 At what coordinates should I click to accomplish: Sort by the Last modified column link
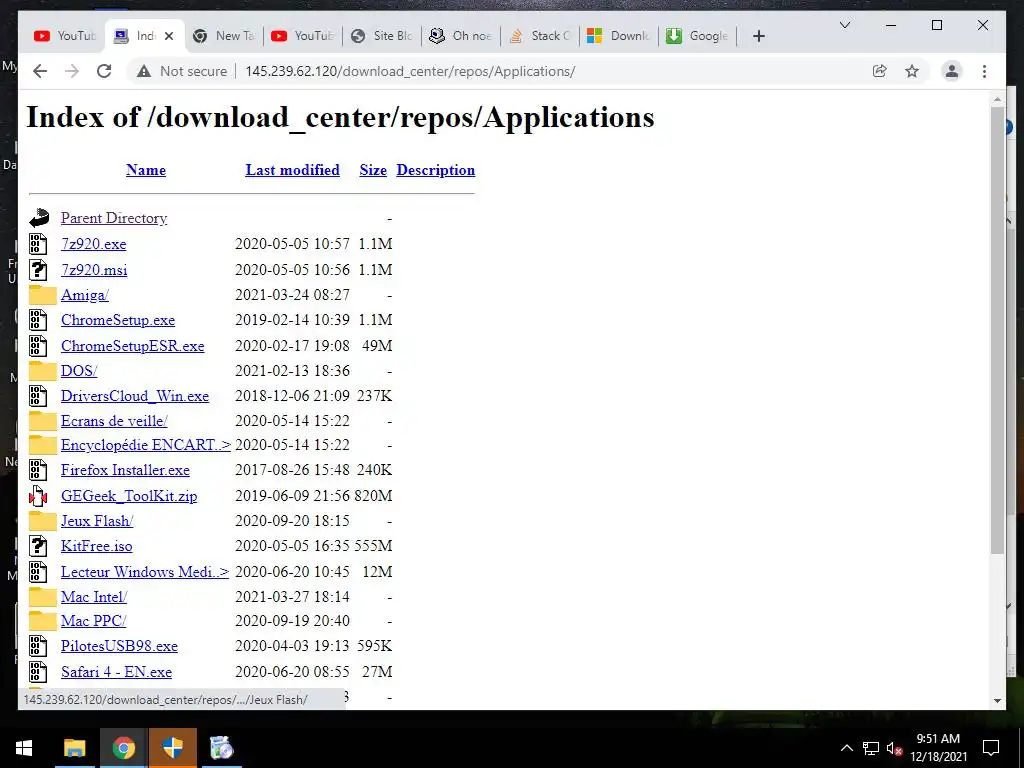tap(293, 170)
